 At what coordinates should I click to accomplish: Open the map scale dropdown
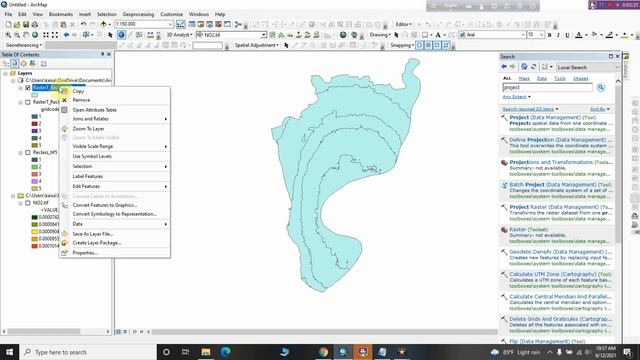point(170,24)
